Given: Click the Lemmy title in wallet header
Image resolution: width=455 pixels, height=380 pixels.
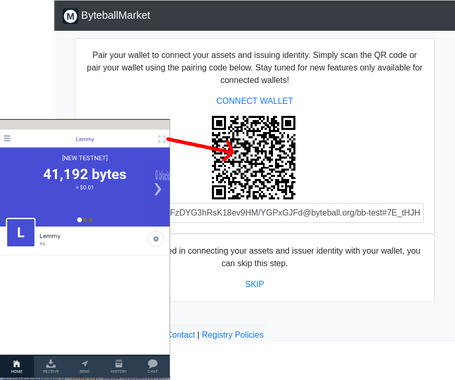Looking at the screenshot, I should coord(85,139).
